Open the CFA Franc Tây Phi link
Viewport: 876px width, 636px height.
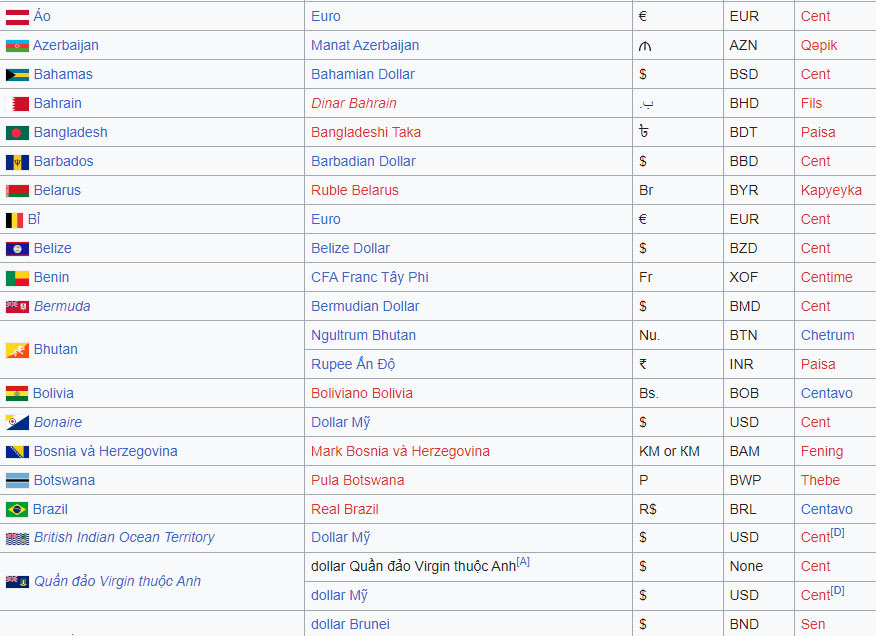pos(370,278)
